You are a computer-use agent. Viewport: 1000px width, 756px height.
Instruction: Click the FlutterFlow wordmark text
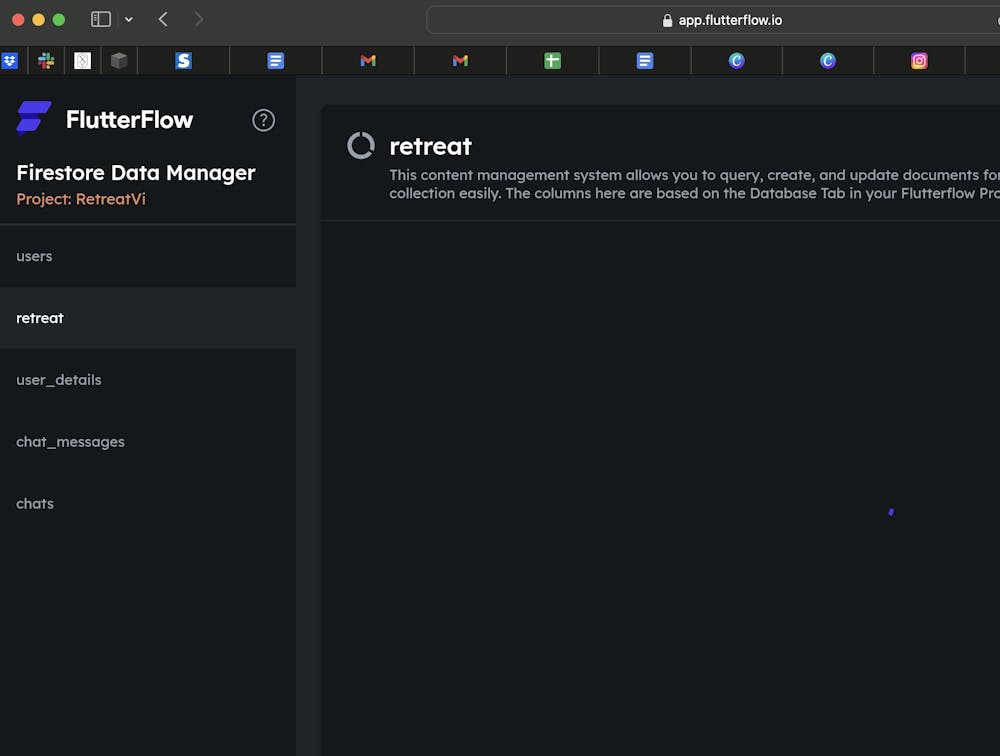[x=129, y=120]
